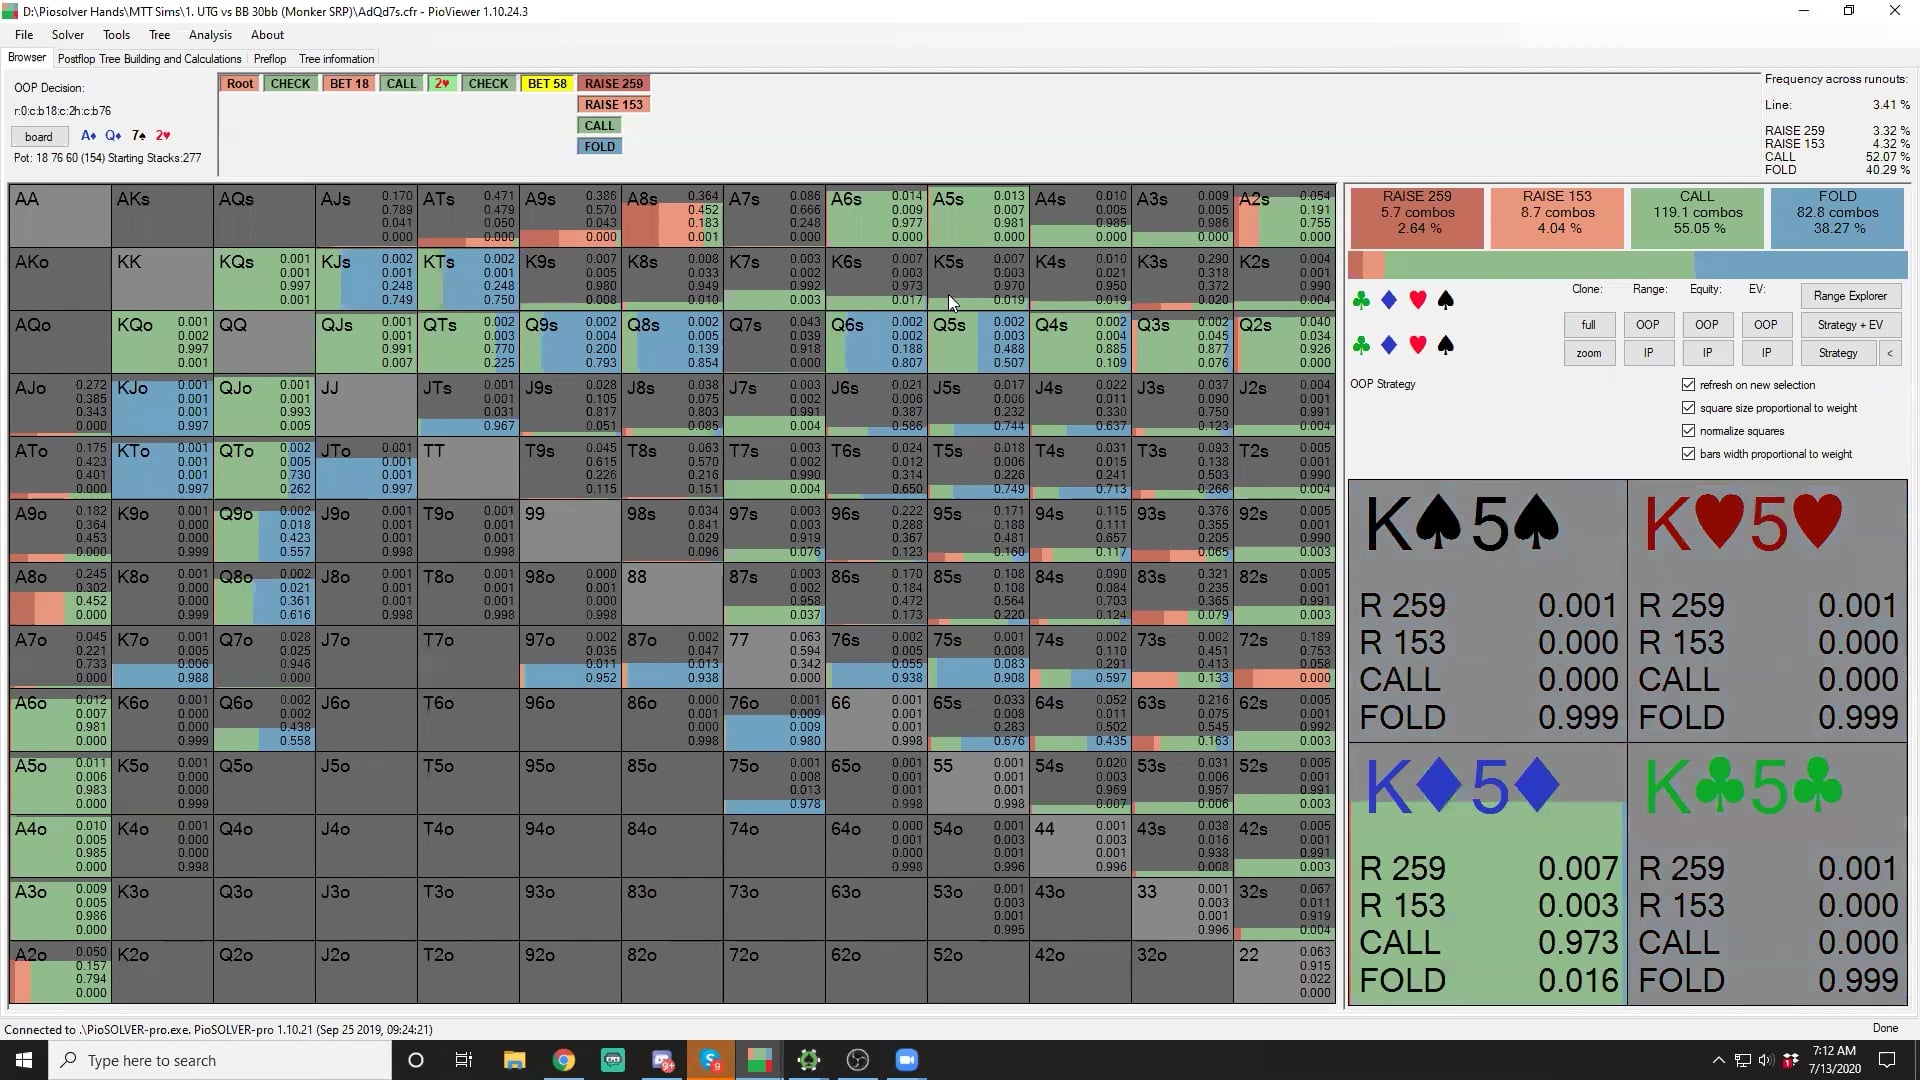Open the Solver menu
This screenshot has height=1080, width=1920.
[x=68, y=35]
